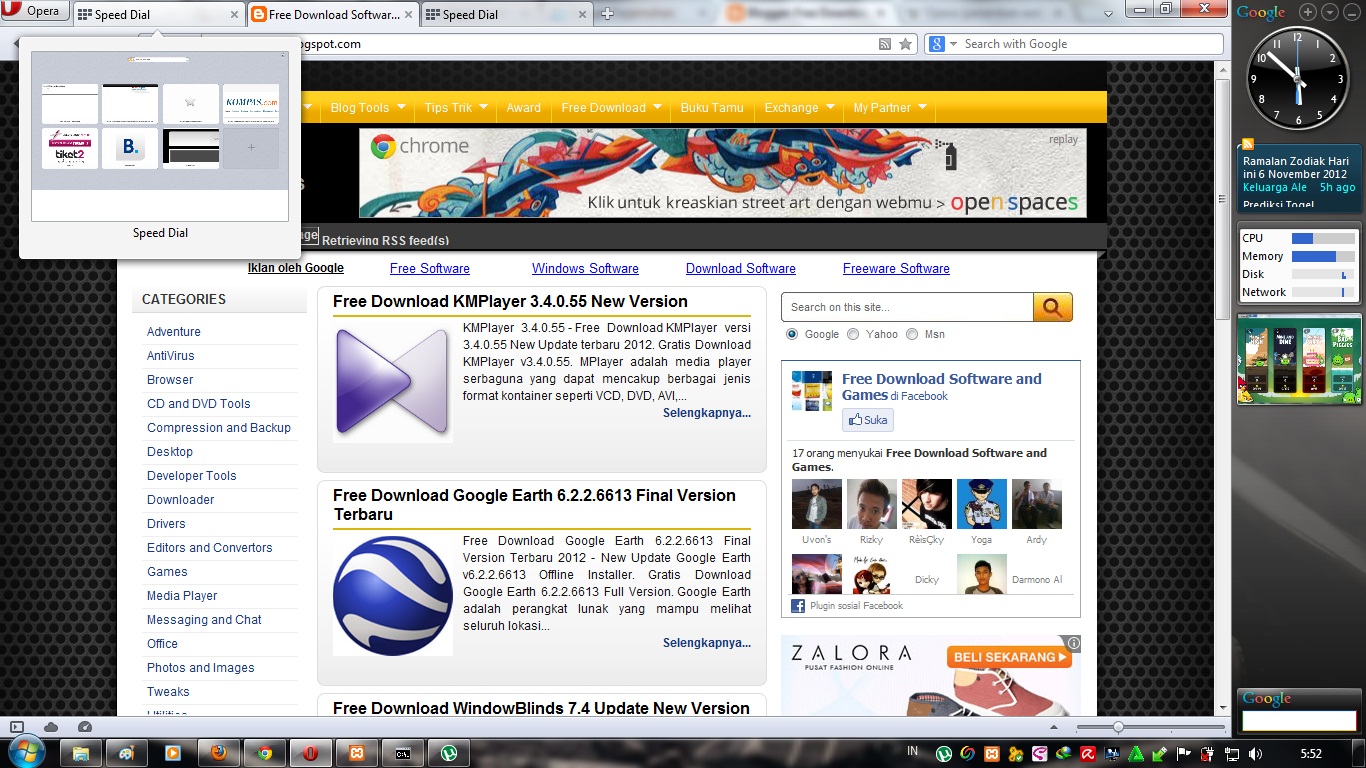Screen dimensions: 1366x768
Task: Open the KMPlayer 3.4.0.55 post title
Action: (x=510, y=301)
